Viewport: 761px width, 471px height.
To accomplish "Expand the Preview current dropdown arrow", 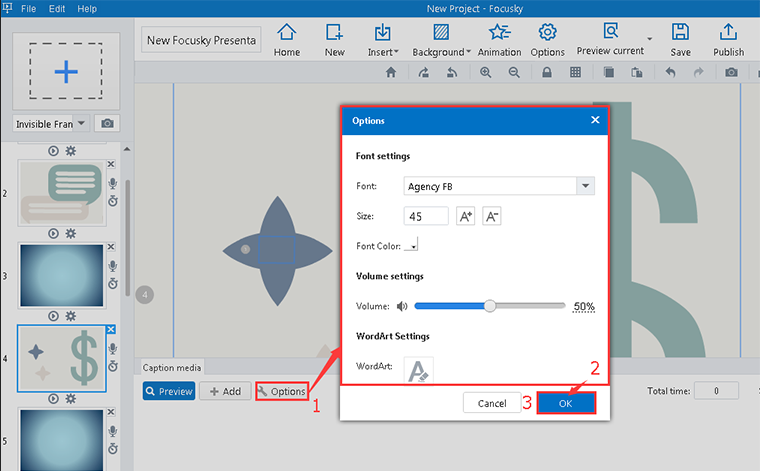I will coord(649,39).
